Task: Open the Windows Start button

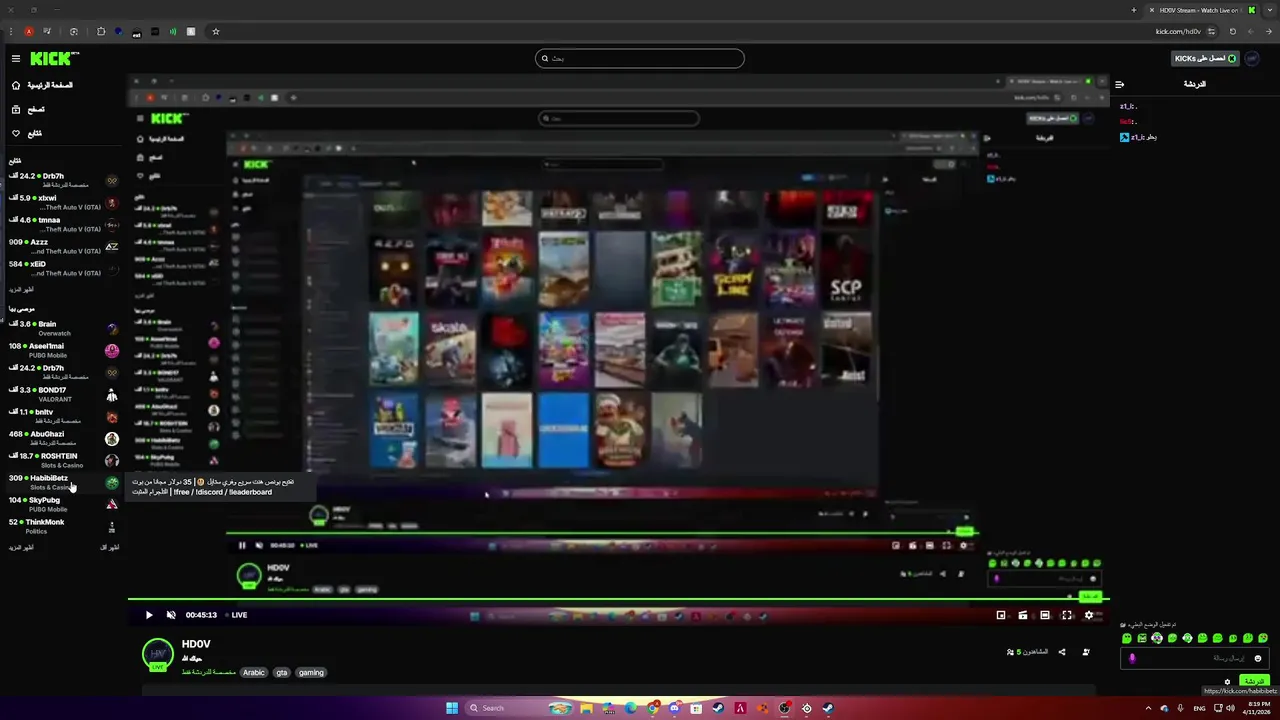Action: 452,708
